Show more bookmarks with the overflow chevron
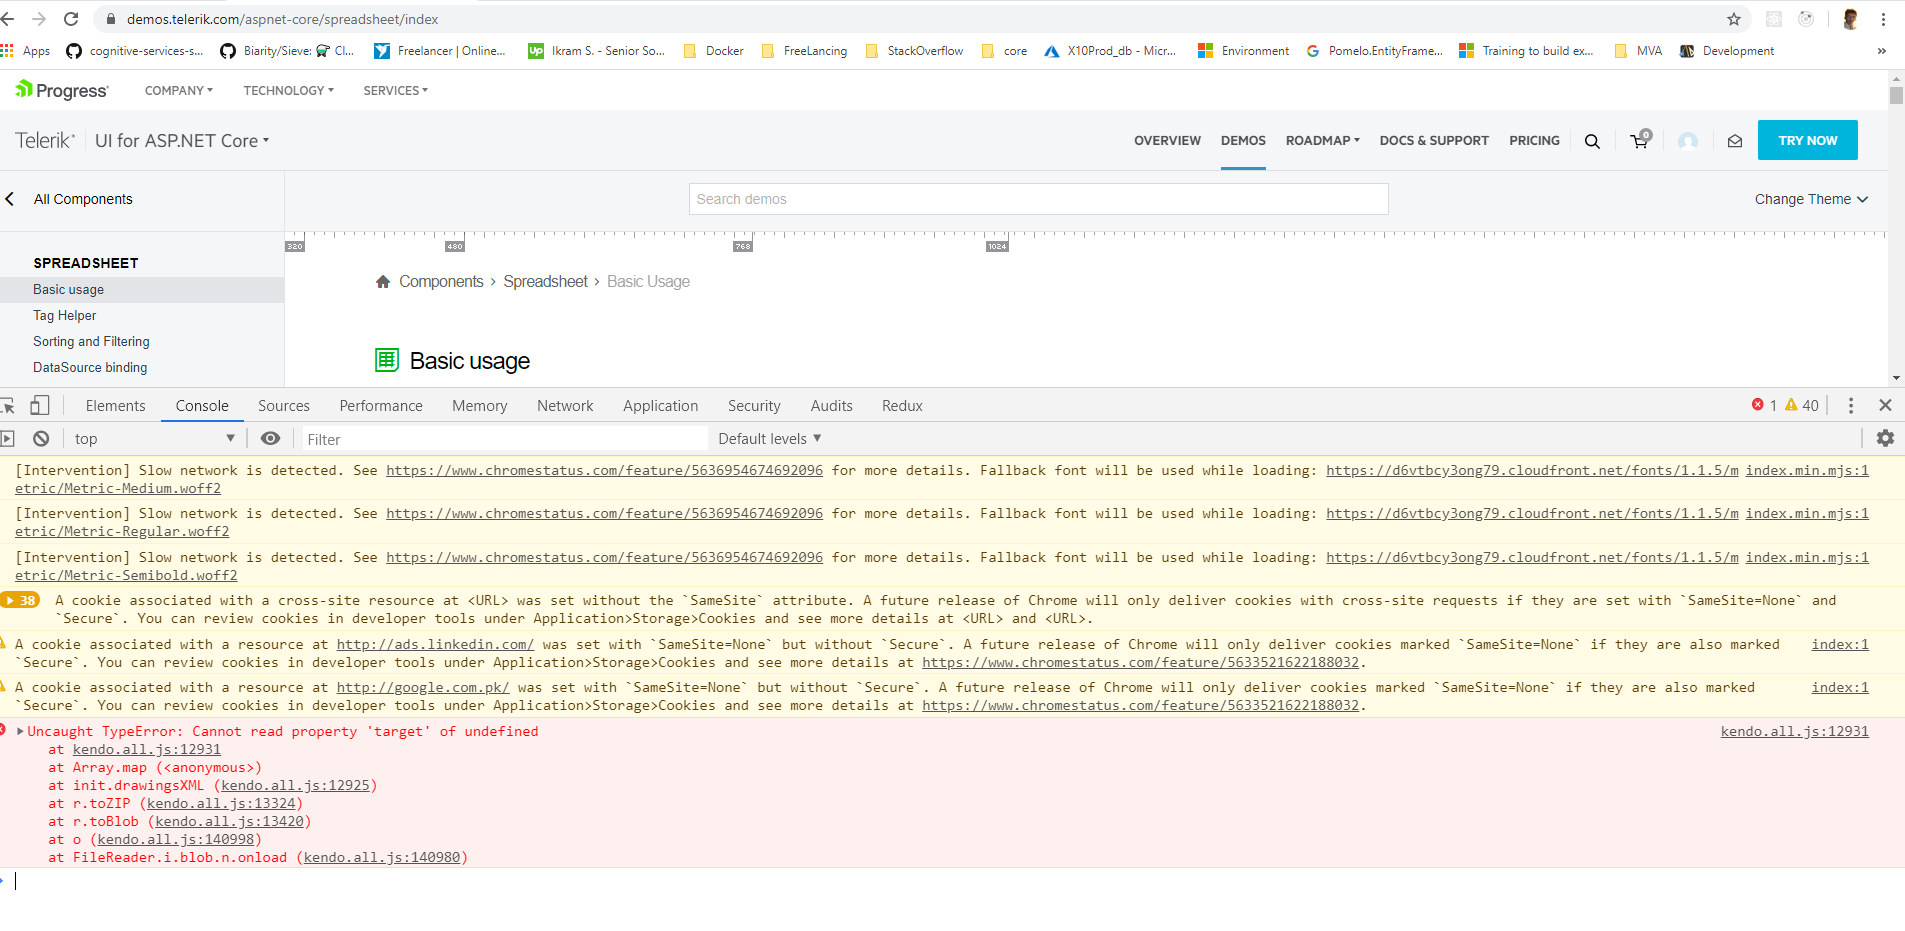 click(1882, 51)
